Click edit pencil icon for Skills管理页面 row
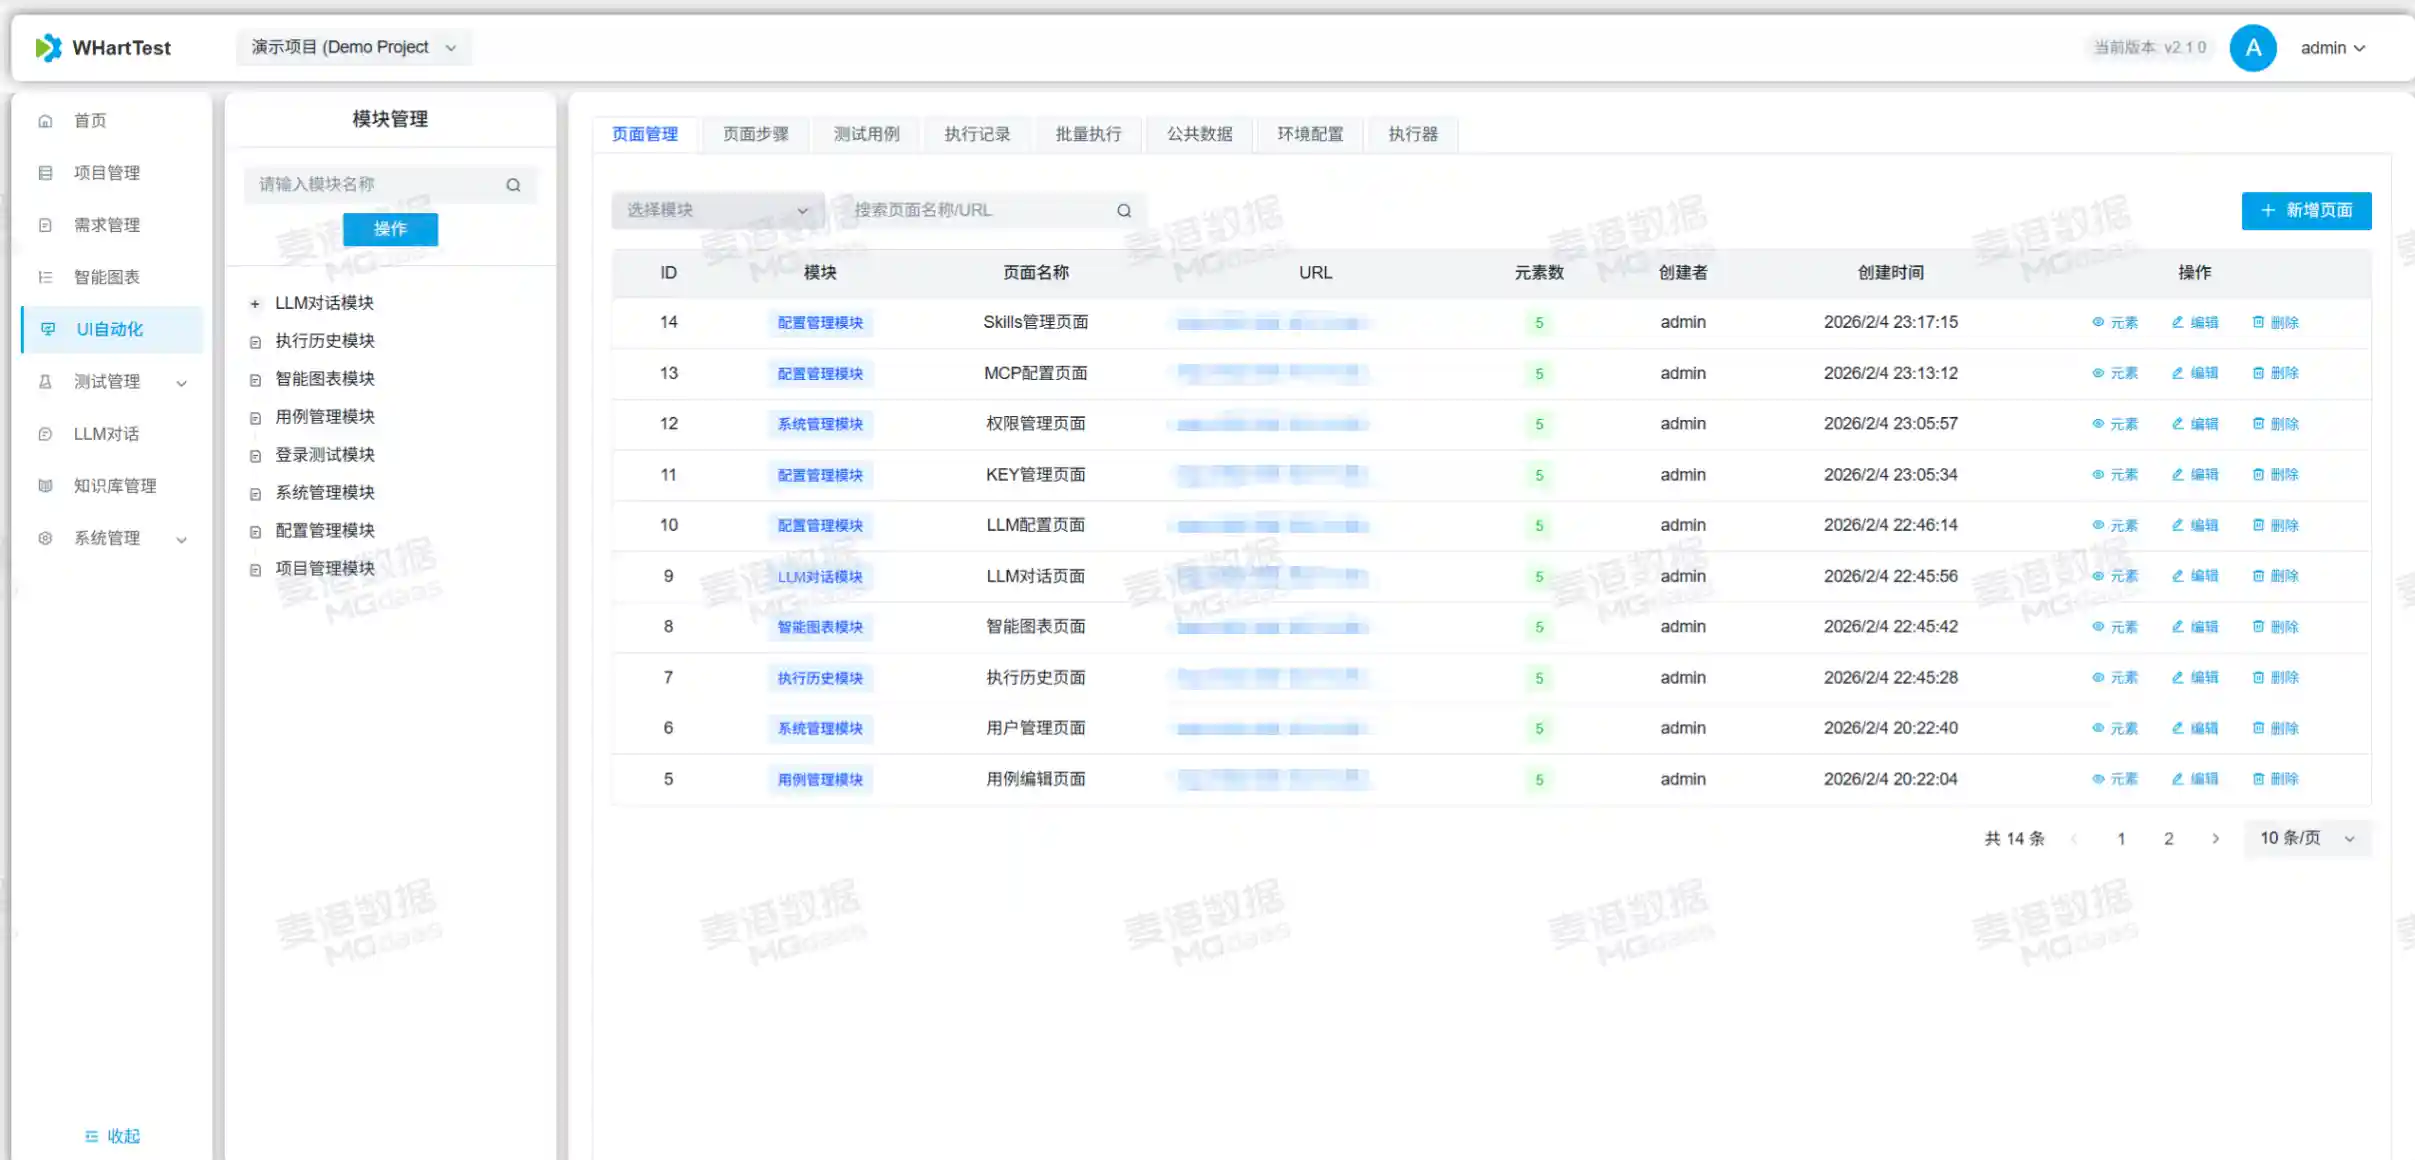This screenshot has width=2415, height=1160. pyautogui.click(x=2177, y=322)
